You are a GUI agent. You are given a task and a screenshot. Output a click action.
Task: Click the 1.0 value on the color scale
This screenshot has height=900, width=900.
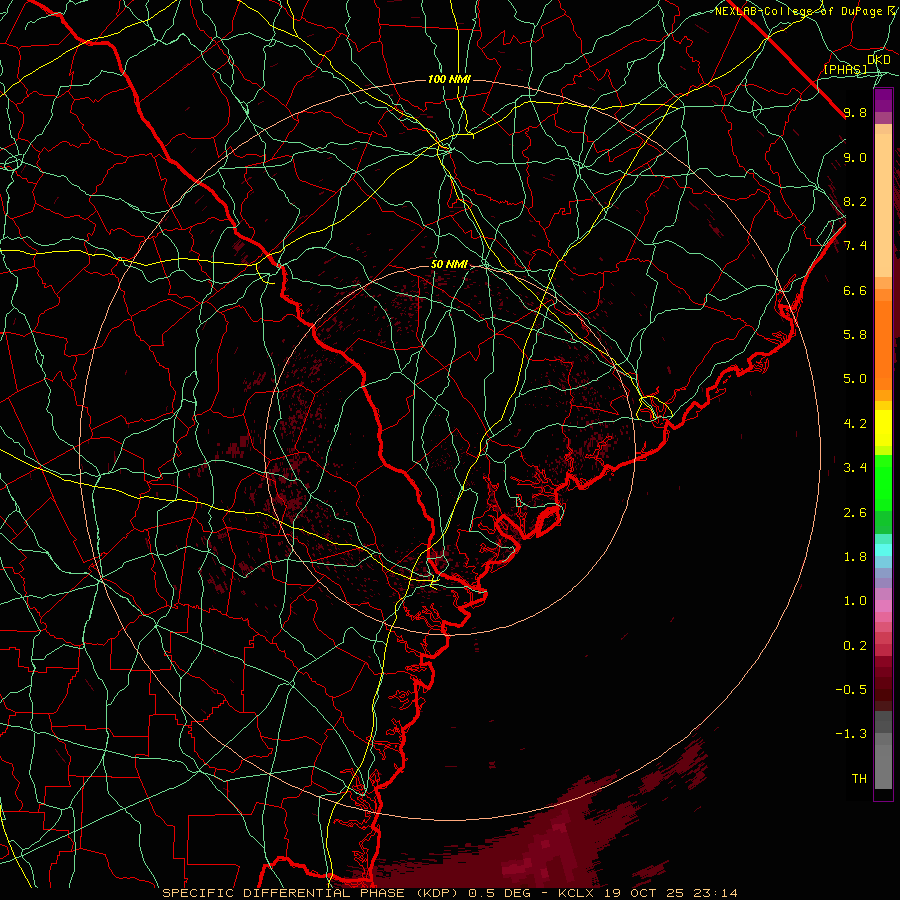855,601
